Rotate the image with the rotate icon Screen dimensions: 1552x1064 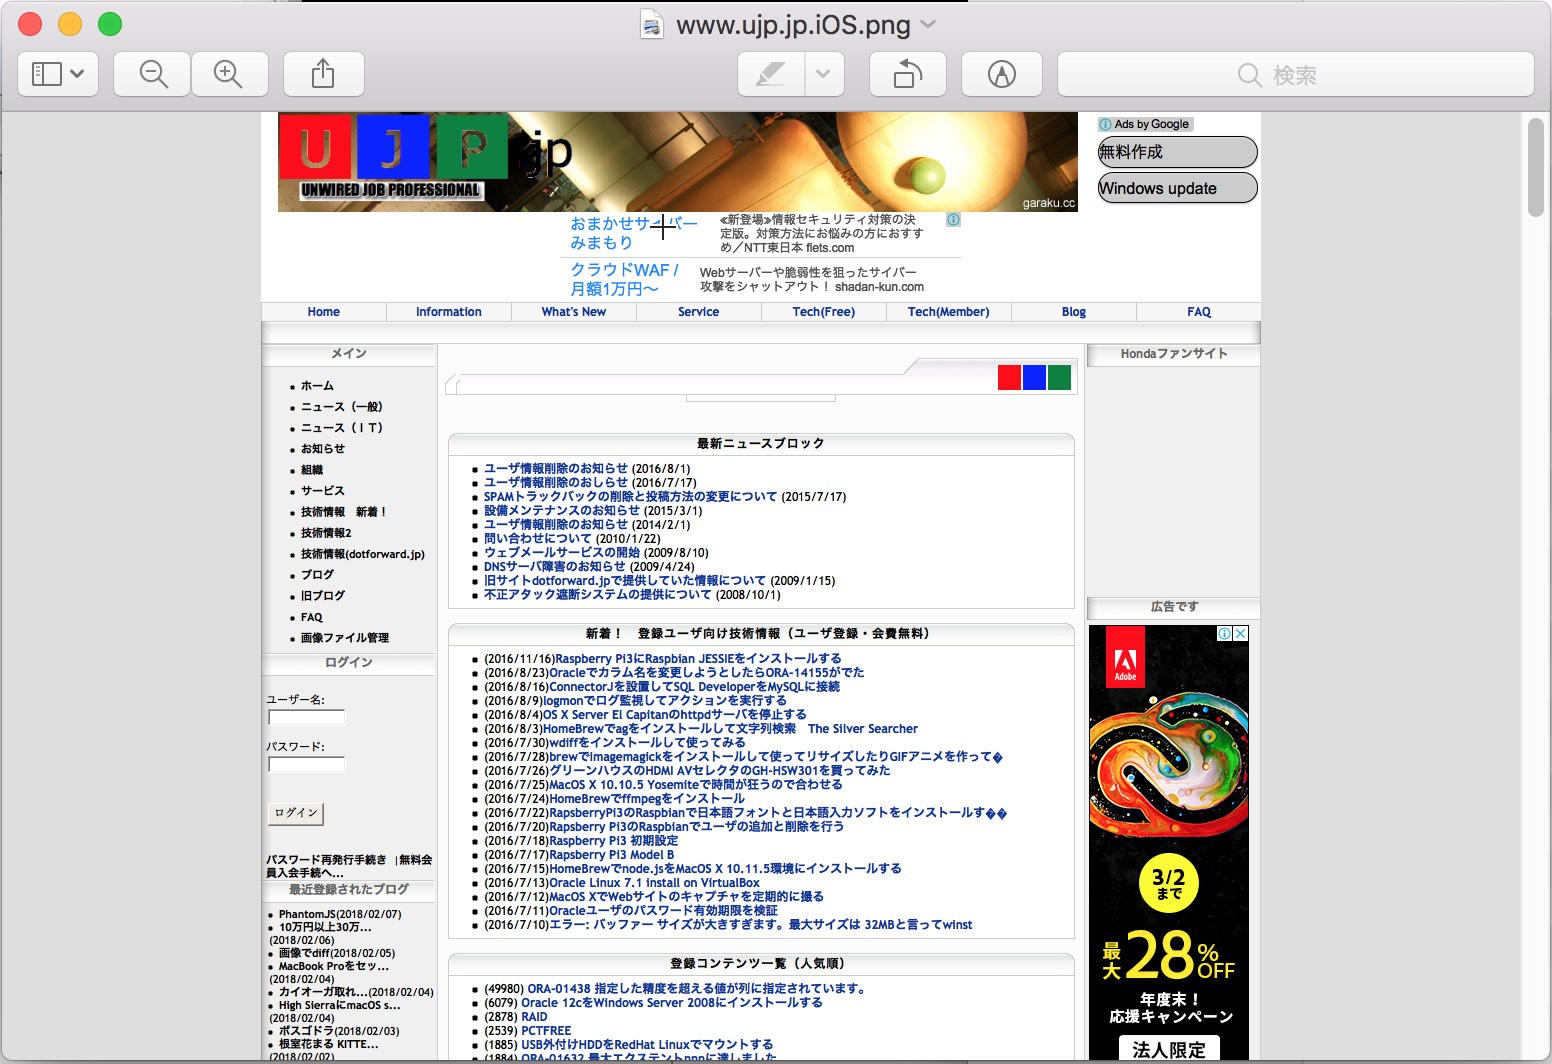907,74
